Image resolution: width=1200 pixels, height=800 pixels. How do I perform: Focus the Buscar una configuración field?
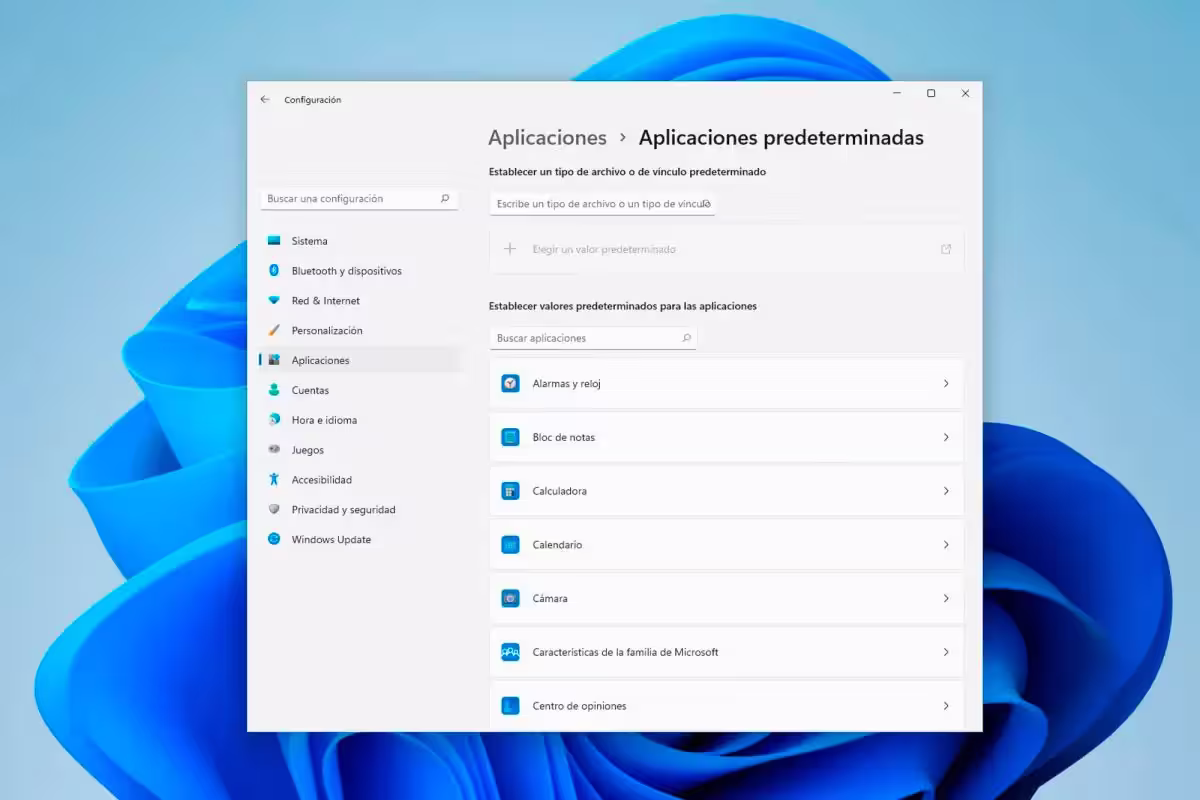(x=360, y=199)
